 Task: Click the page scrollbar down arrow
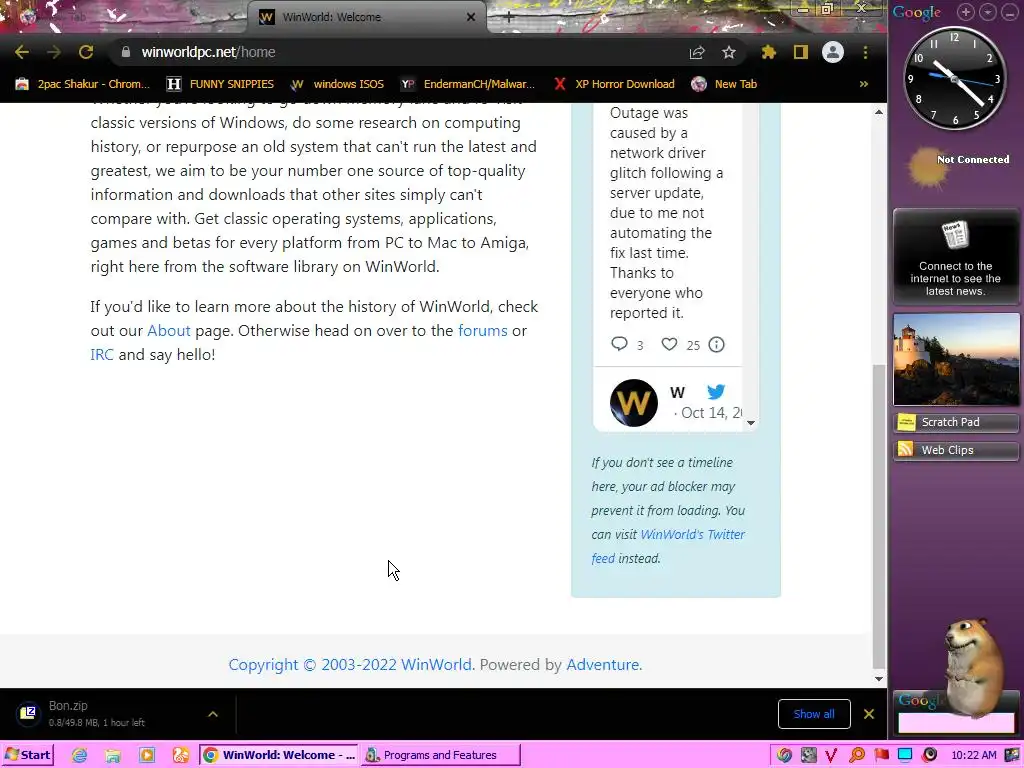tap(879, 679)
